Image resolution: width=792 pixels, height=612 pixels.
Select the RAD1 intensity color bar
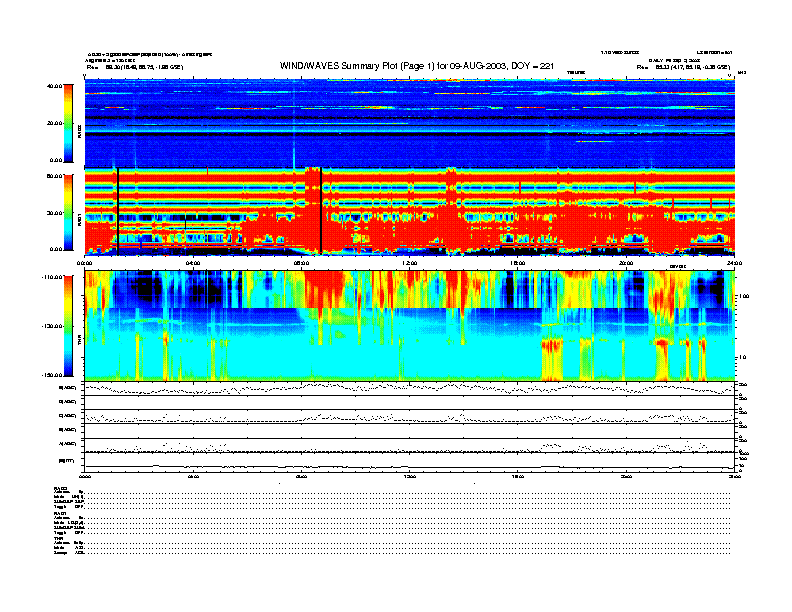(x=68, y=212)
